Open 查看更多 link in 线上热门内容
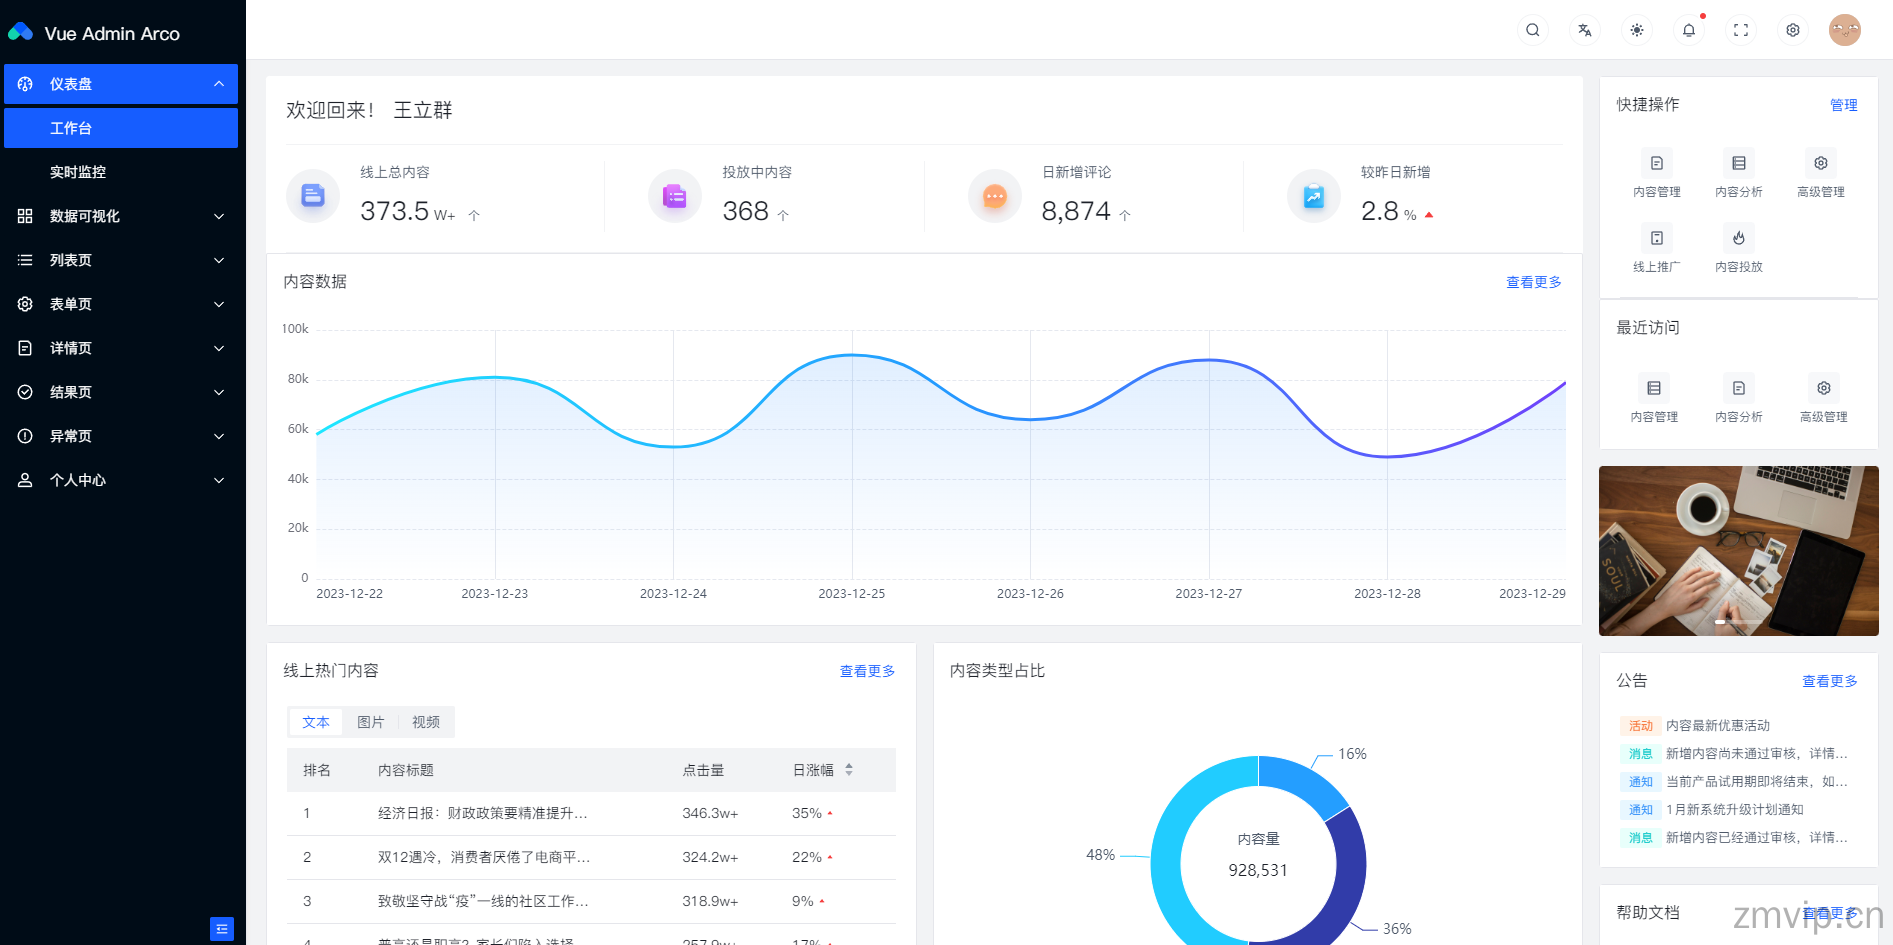 click(867, 671)
